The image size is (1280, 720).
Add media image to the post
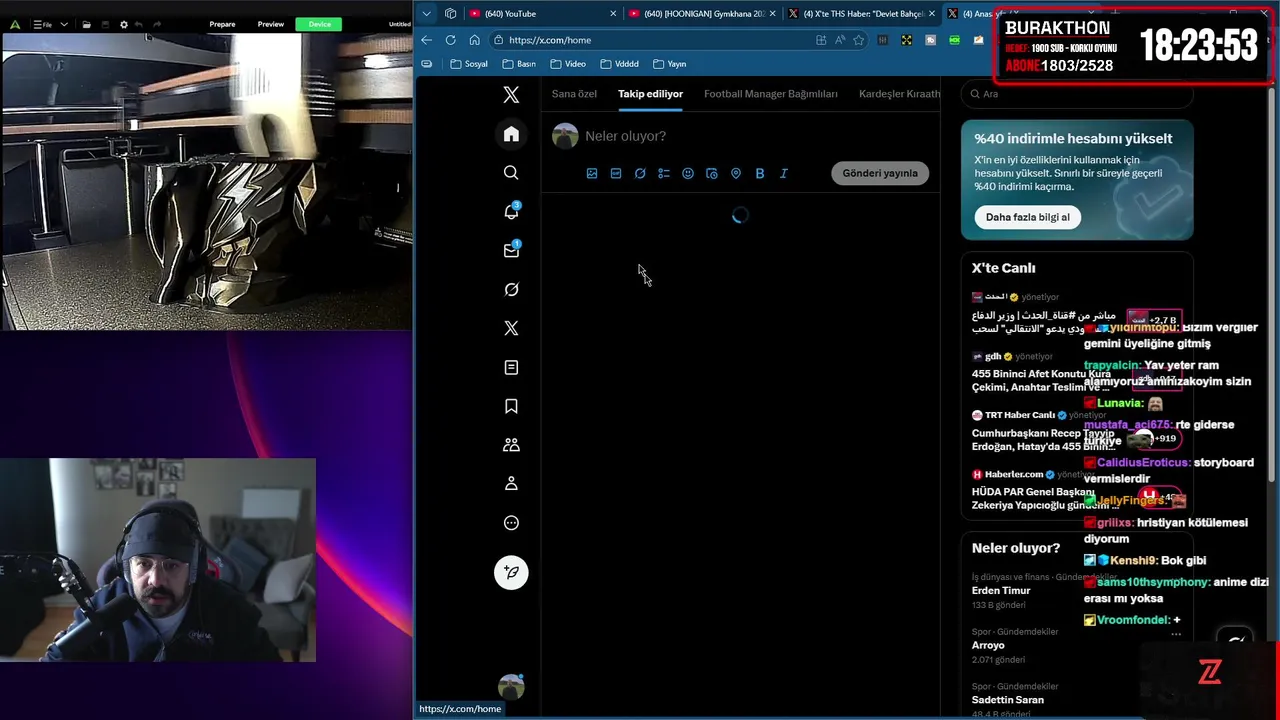coord(592,173)
